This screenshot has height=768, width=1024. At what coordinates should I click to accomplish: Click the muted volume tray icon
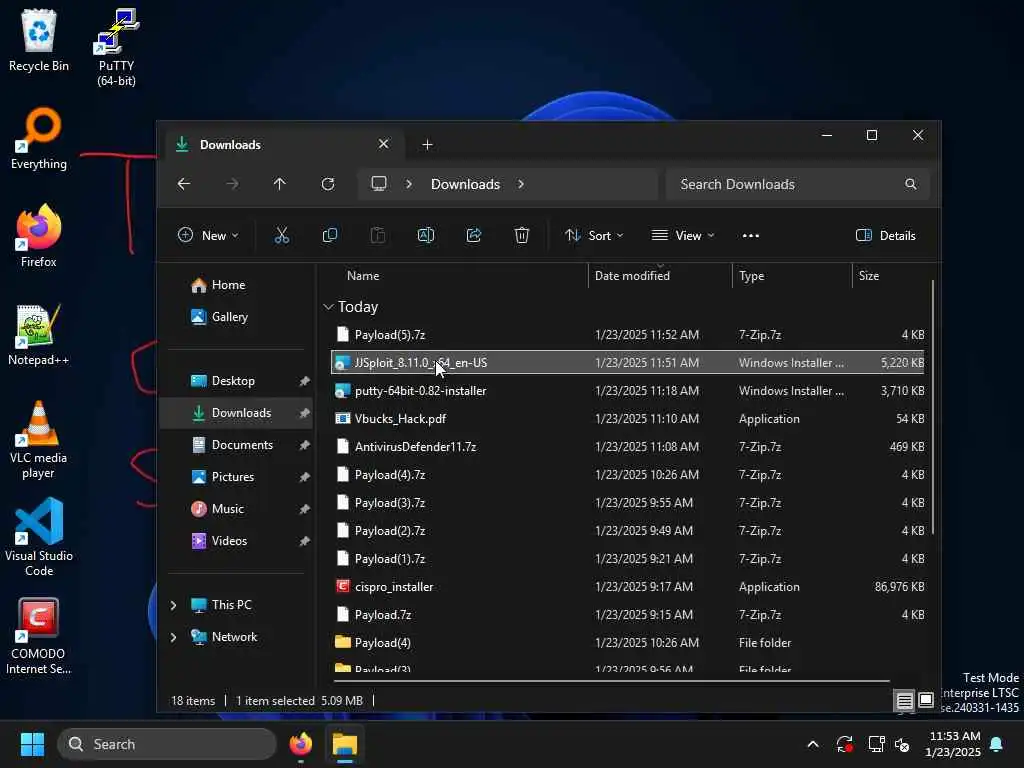point(902,744)
